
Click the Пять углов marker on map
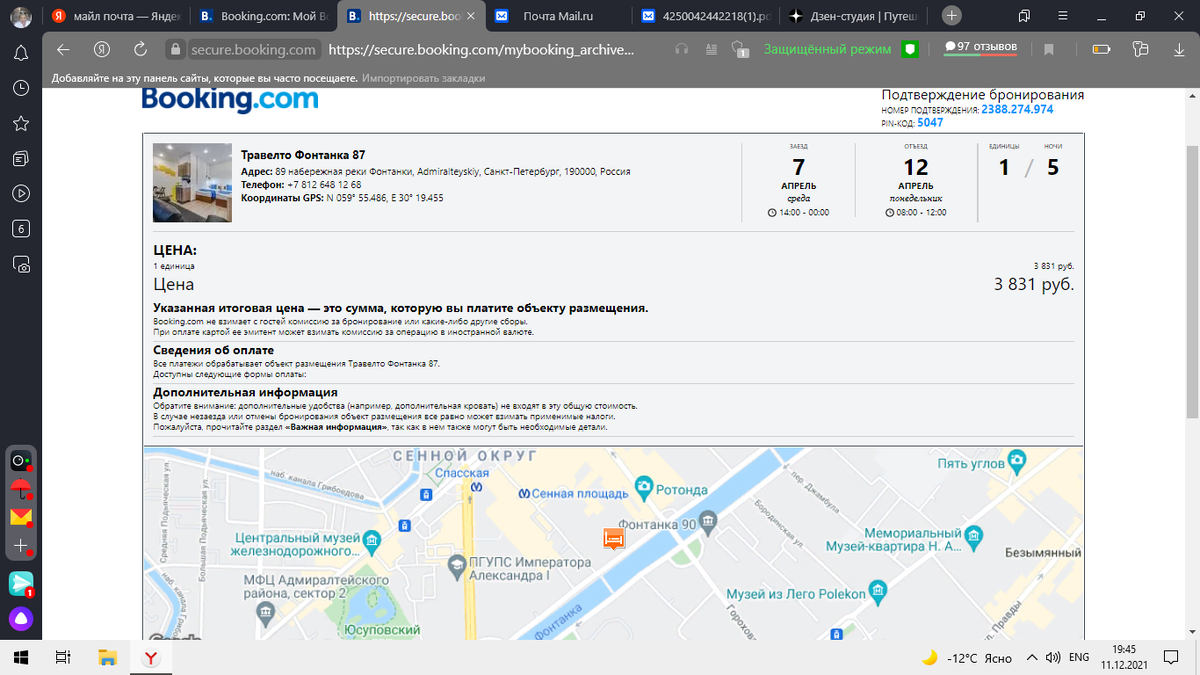click(x=1017, y=461)
